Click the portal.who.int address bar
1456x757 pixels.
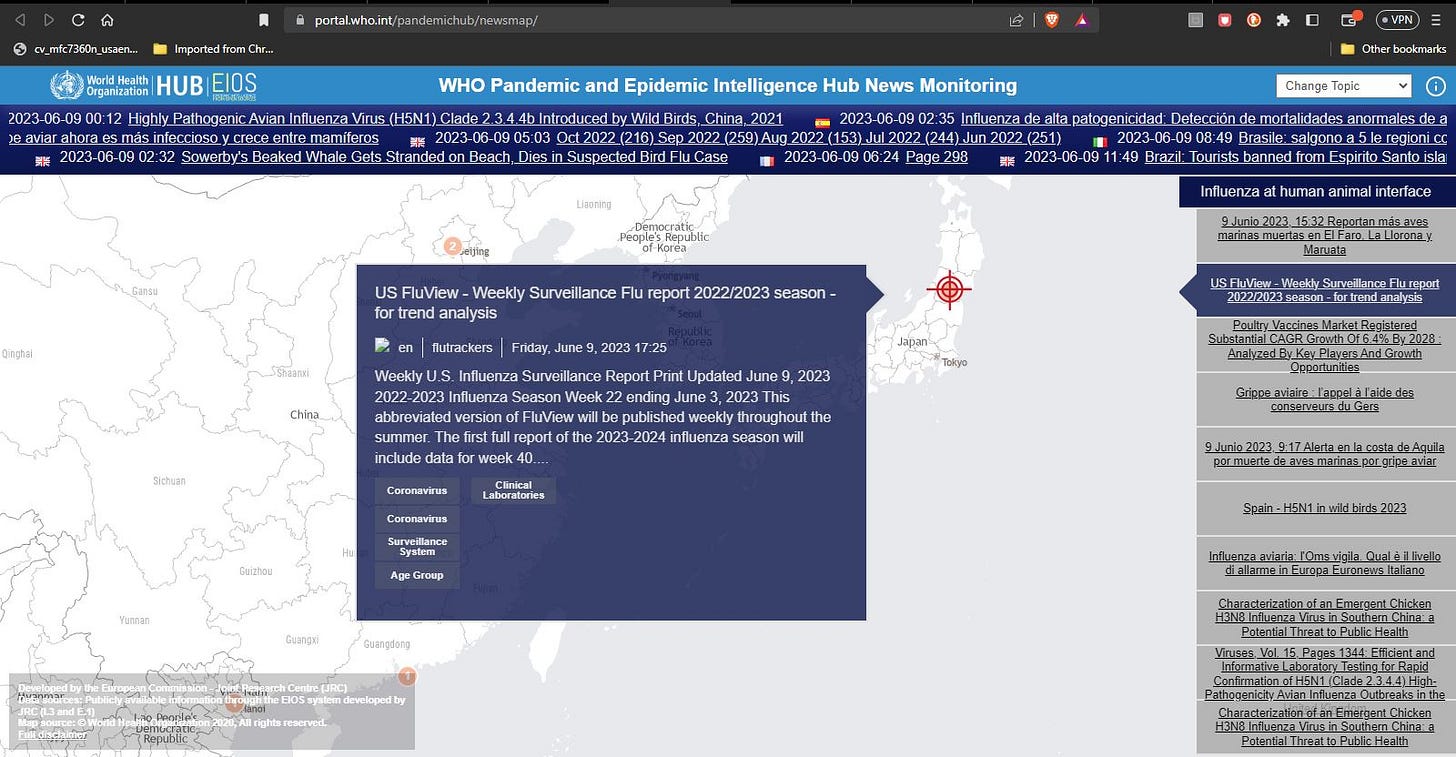pyautogui.click(x=640, y=20)
